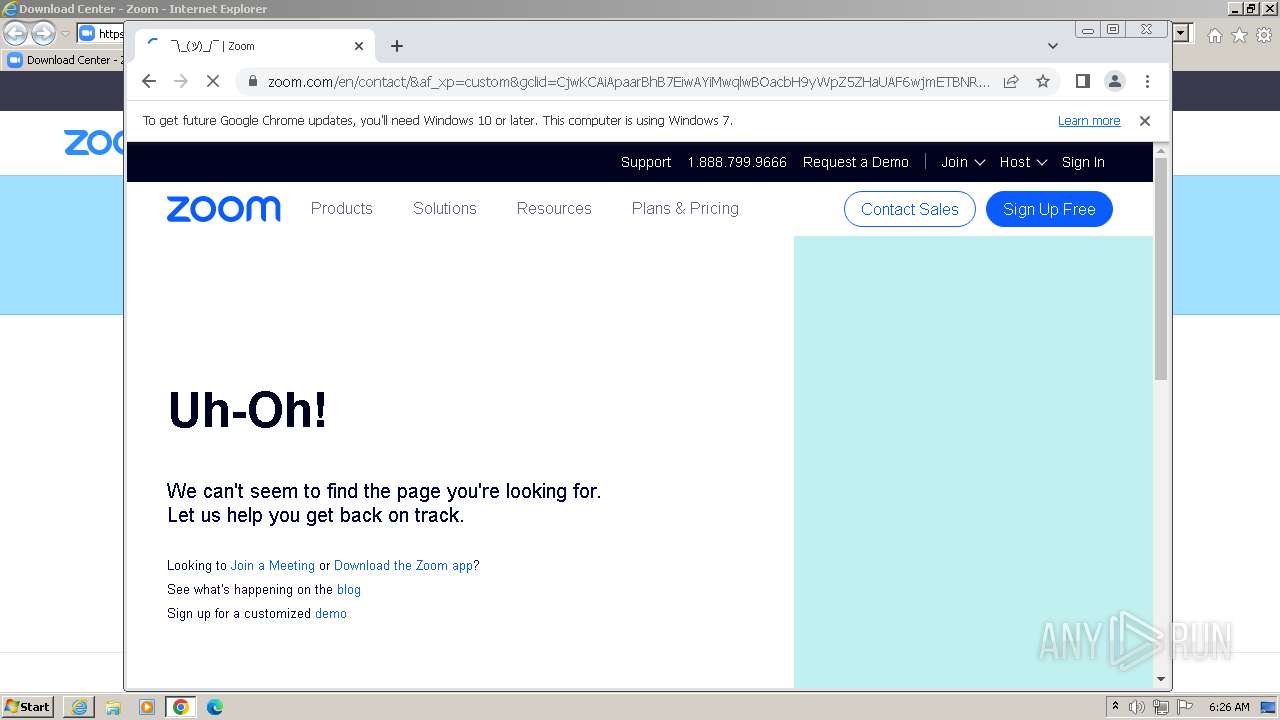
Task: Click the 1.888.799.9666 phone number
Action: [737, 162]
